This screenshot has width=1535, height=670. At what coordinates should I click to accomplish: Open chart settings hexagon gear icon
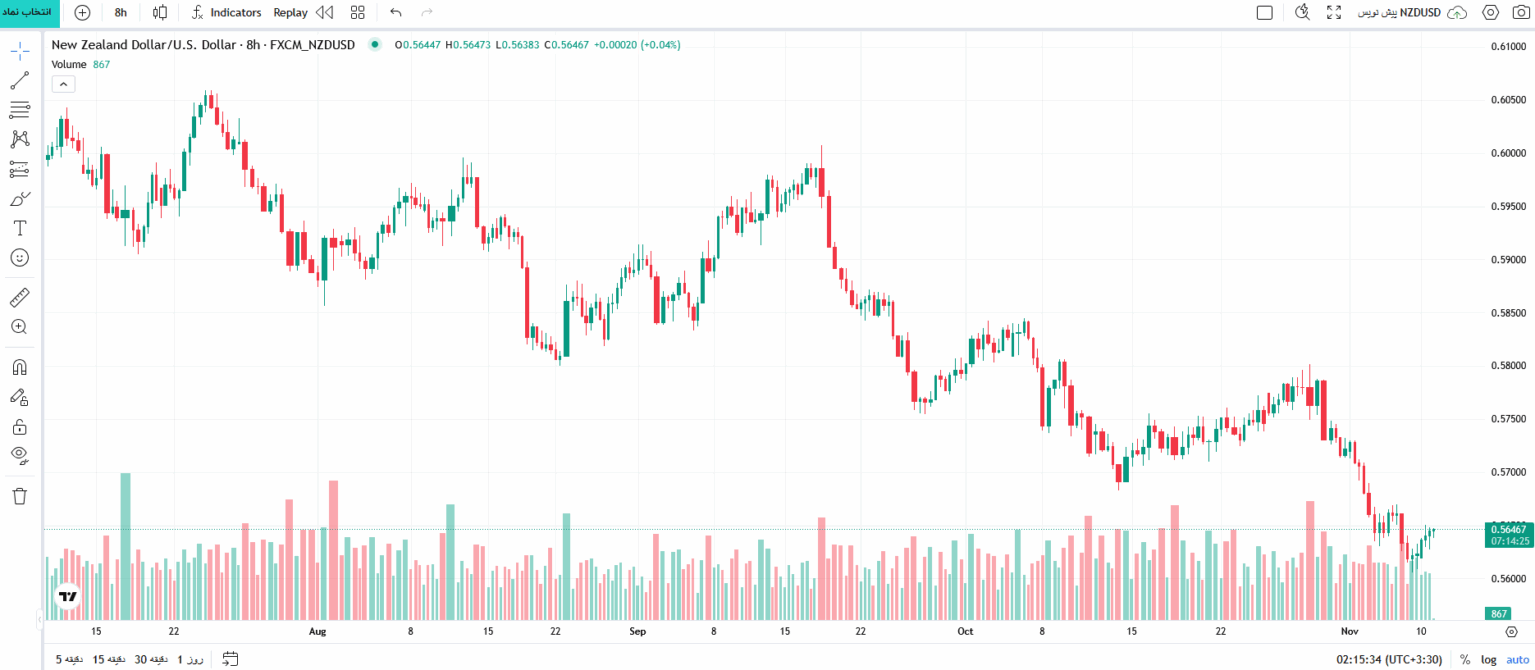(x=1490, y=12)
